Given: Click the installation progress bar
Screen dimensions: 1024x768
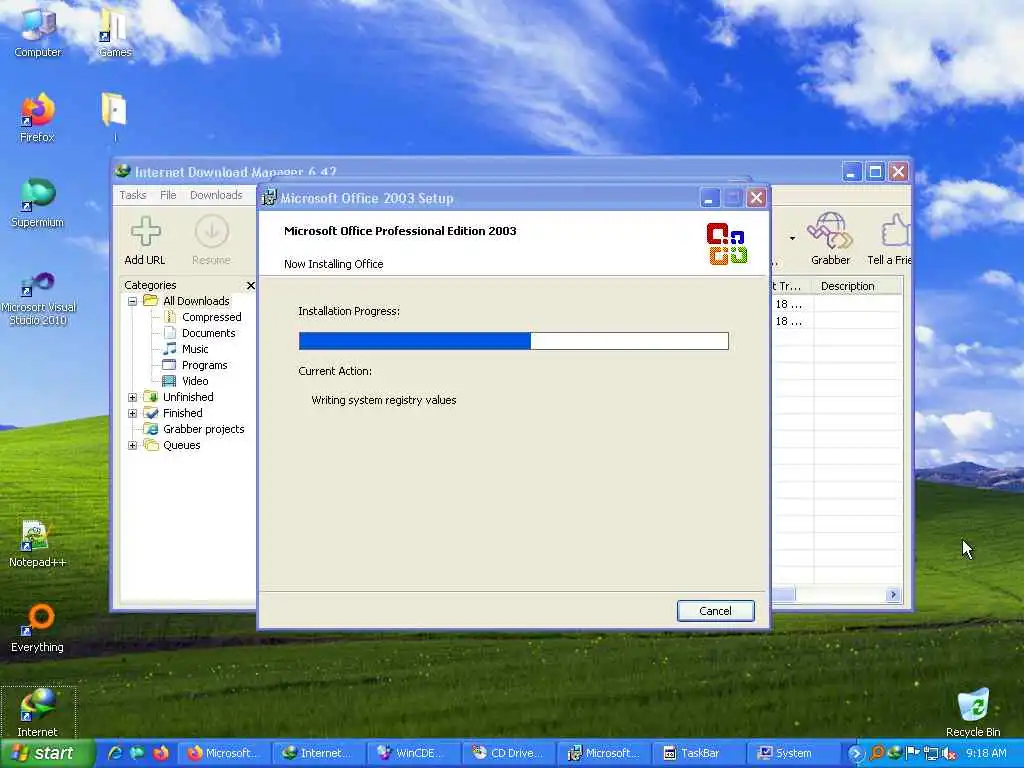Looking at the screenshot, I should coord(513,340).
